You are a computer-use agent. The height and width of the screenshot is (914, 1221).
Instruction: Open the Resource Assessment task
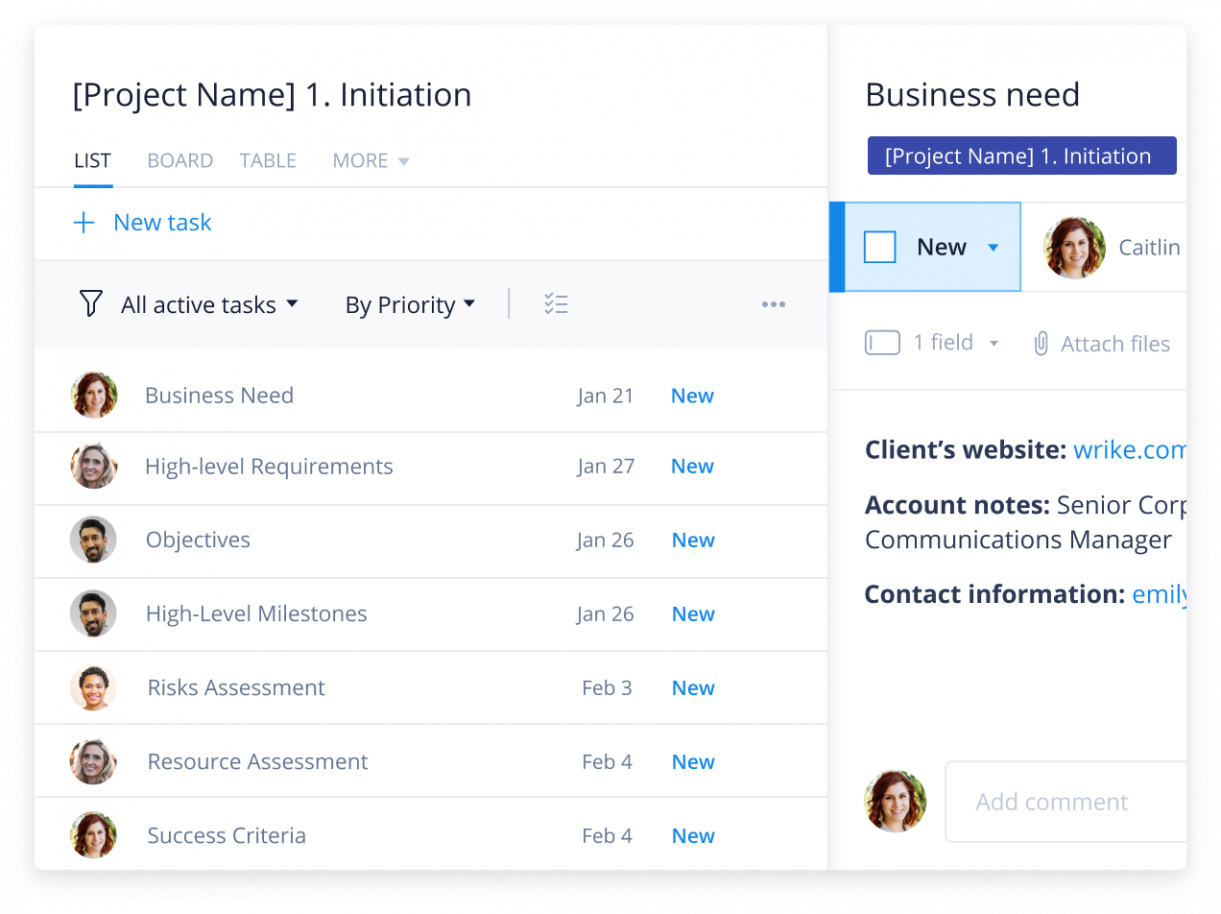coord(258,762)
